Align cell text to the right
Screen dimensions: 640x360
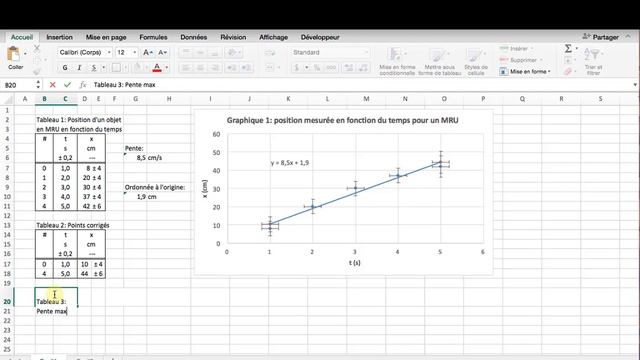click(x=215, y=68)
